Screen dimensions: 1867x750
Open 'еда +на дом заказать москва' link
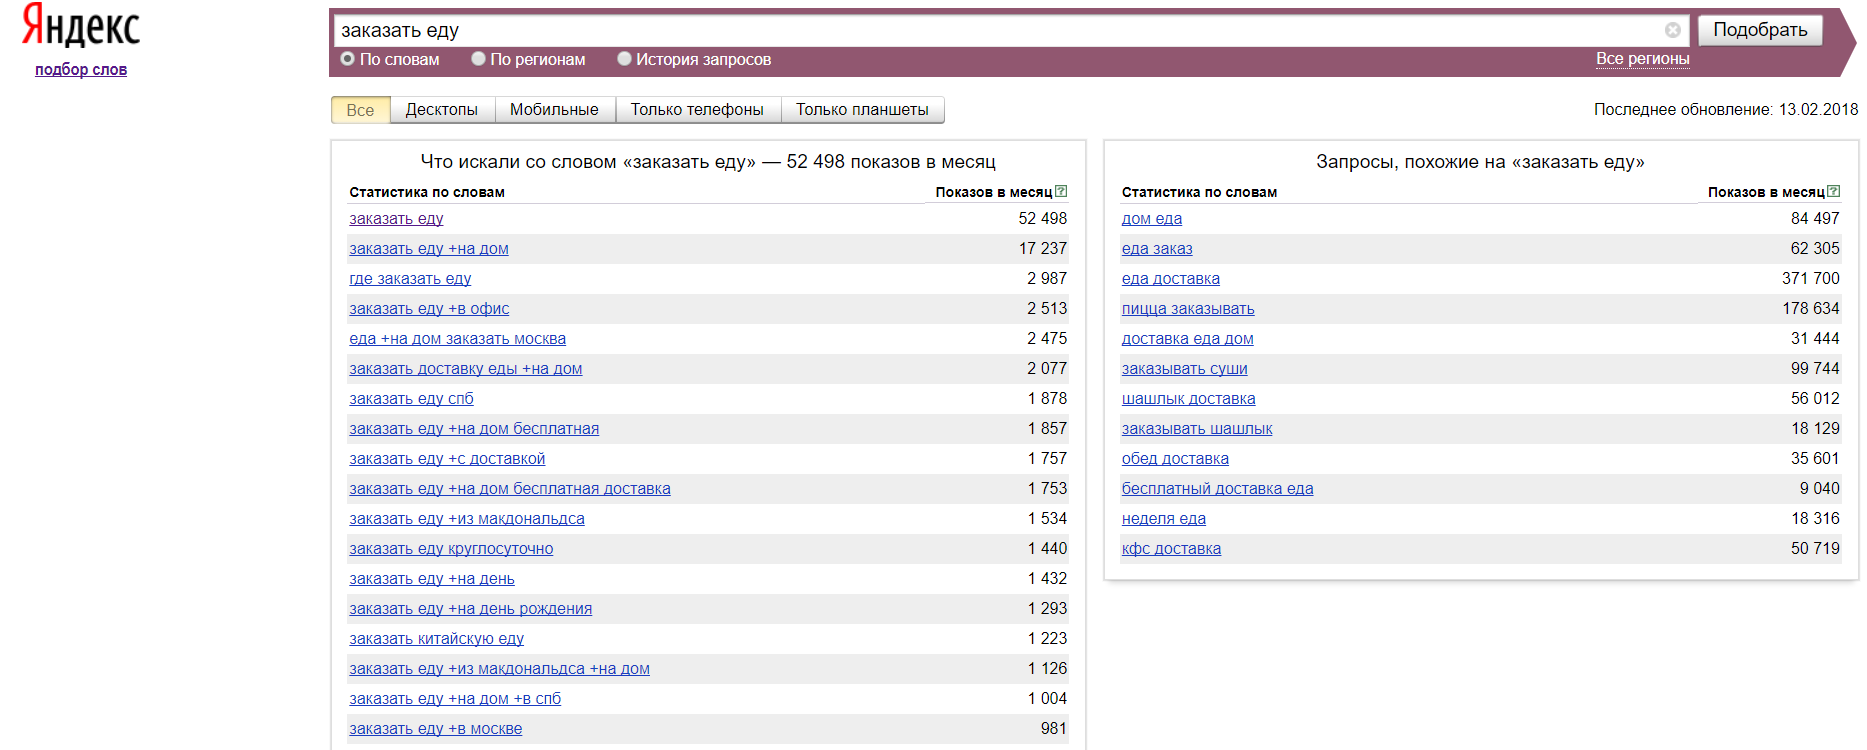tap(457, 339)
